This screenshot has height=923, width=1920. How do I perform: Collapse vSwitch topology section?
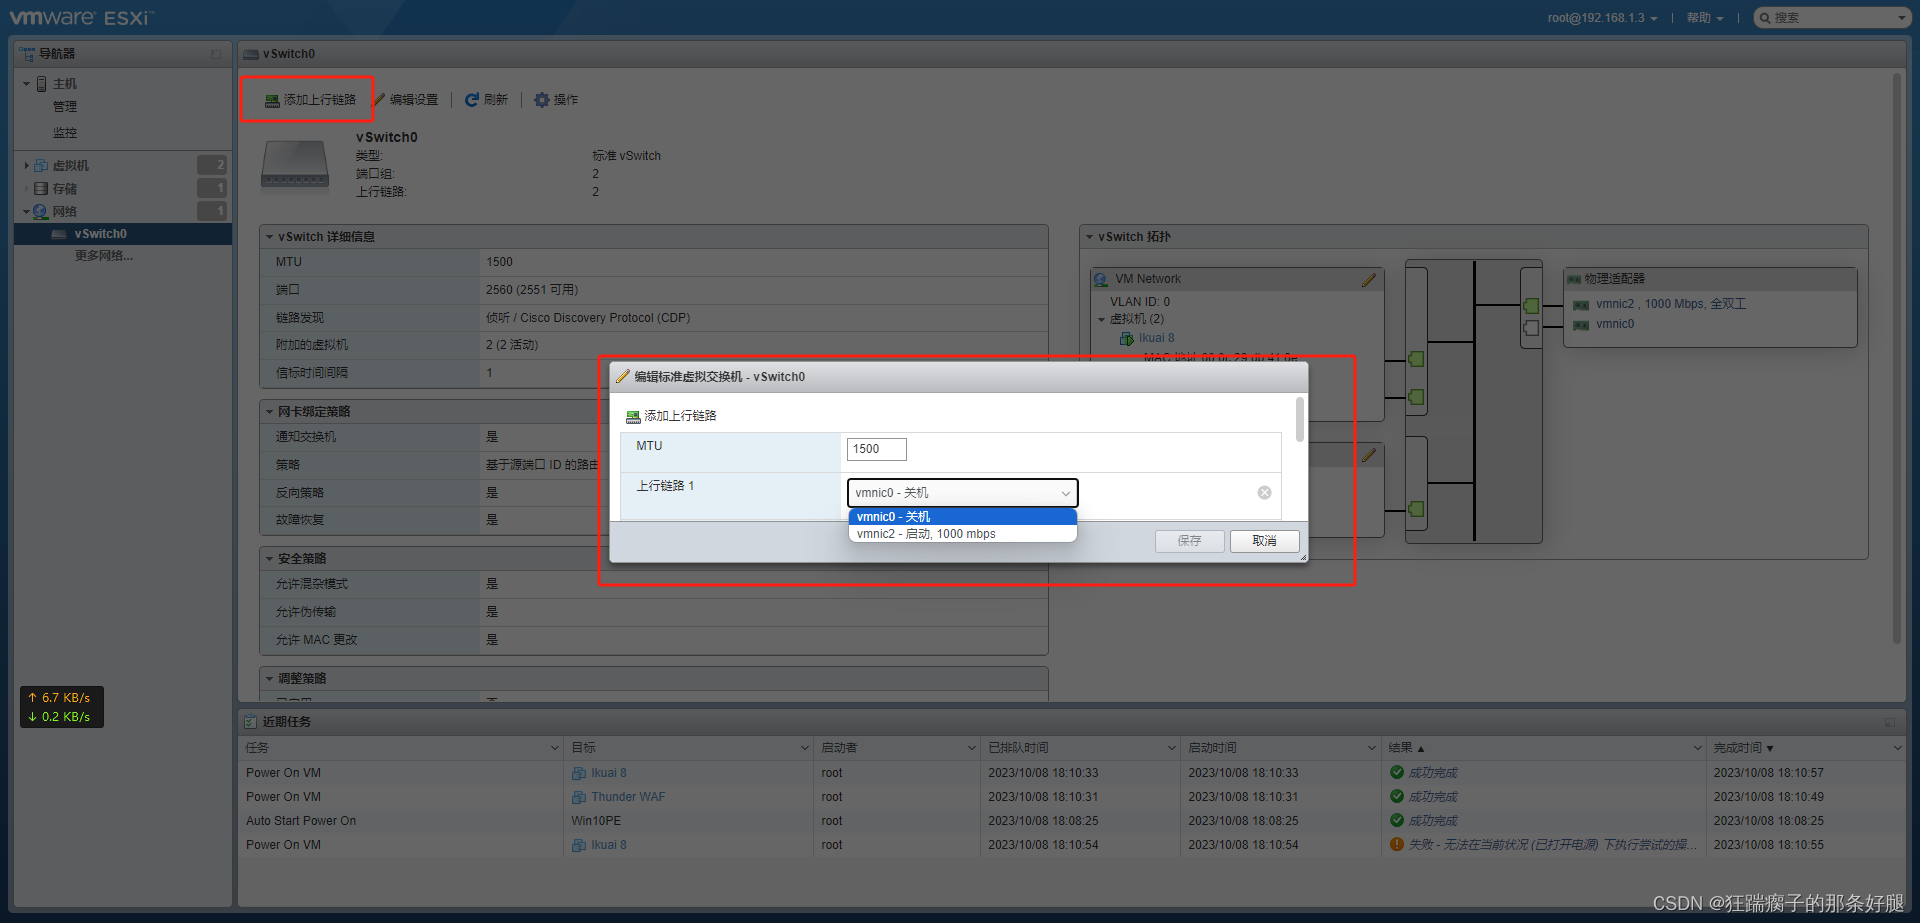pyautogui.click(x=1089, y=237)
